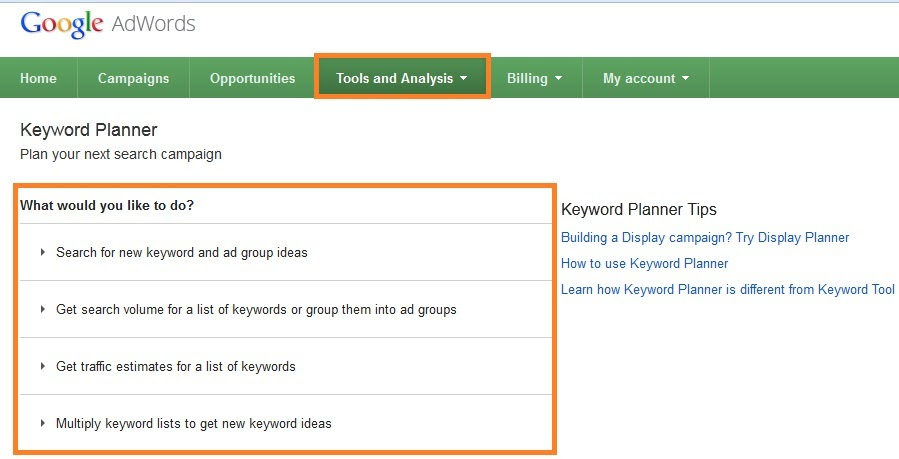Open the Home tab
Viewport: 899px width, 459px height.
(x=38, y=79)
